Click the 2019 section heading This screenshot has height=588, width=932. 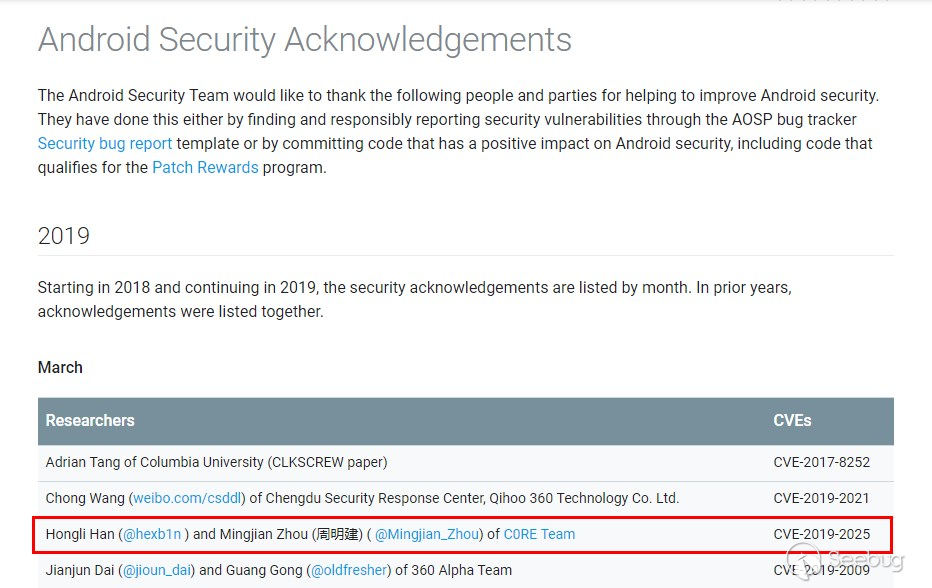(x=64, y=236)
